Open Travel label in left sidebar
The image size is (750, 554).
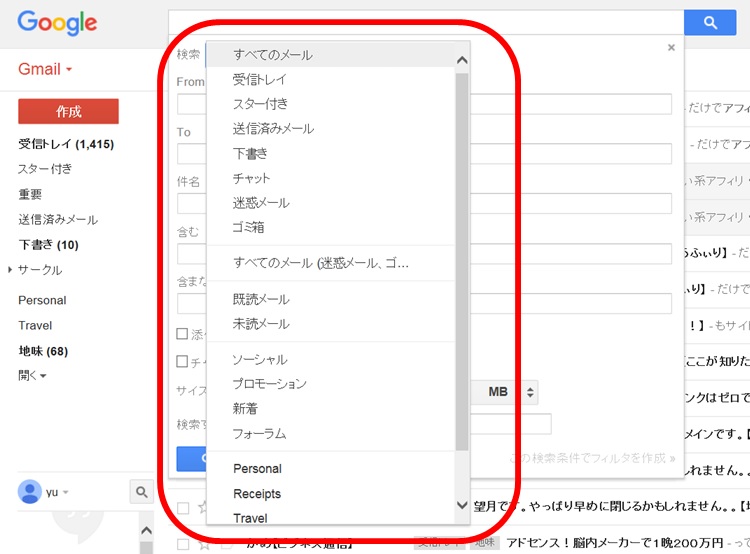click(x=35, y=326)
